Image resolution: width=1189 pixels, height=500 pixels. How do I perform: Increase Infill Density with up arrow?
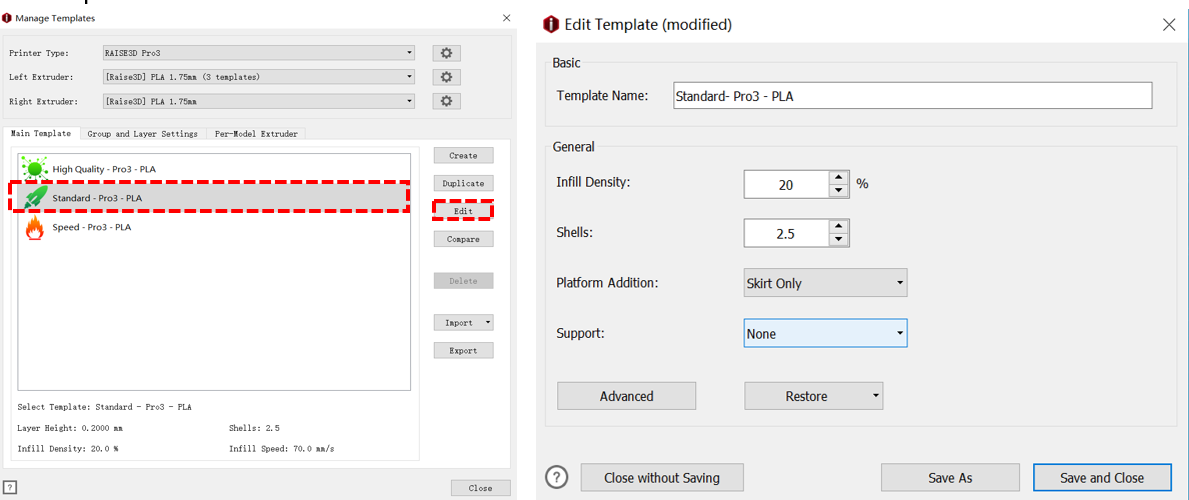(838, 178)
